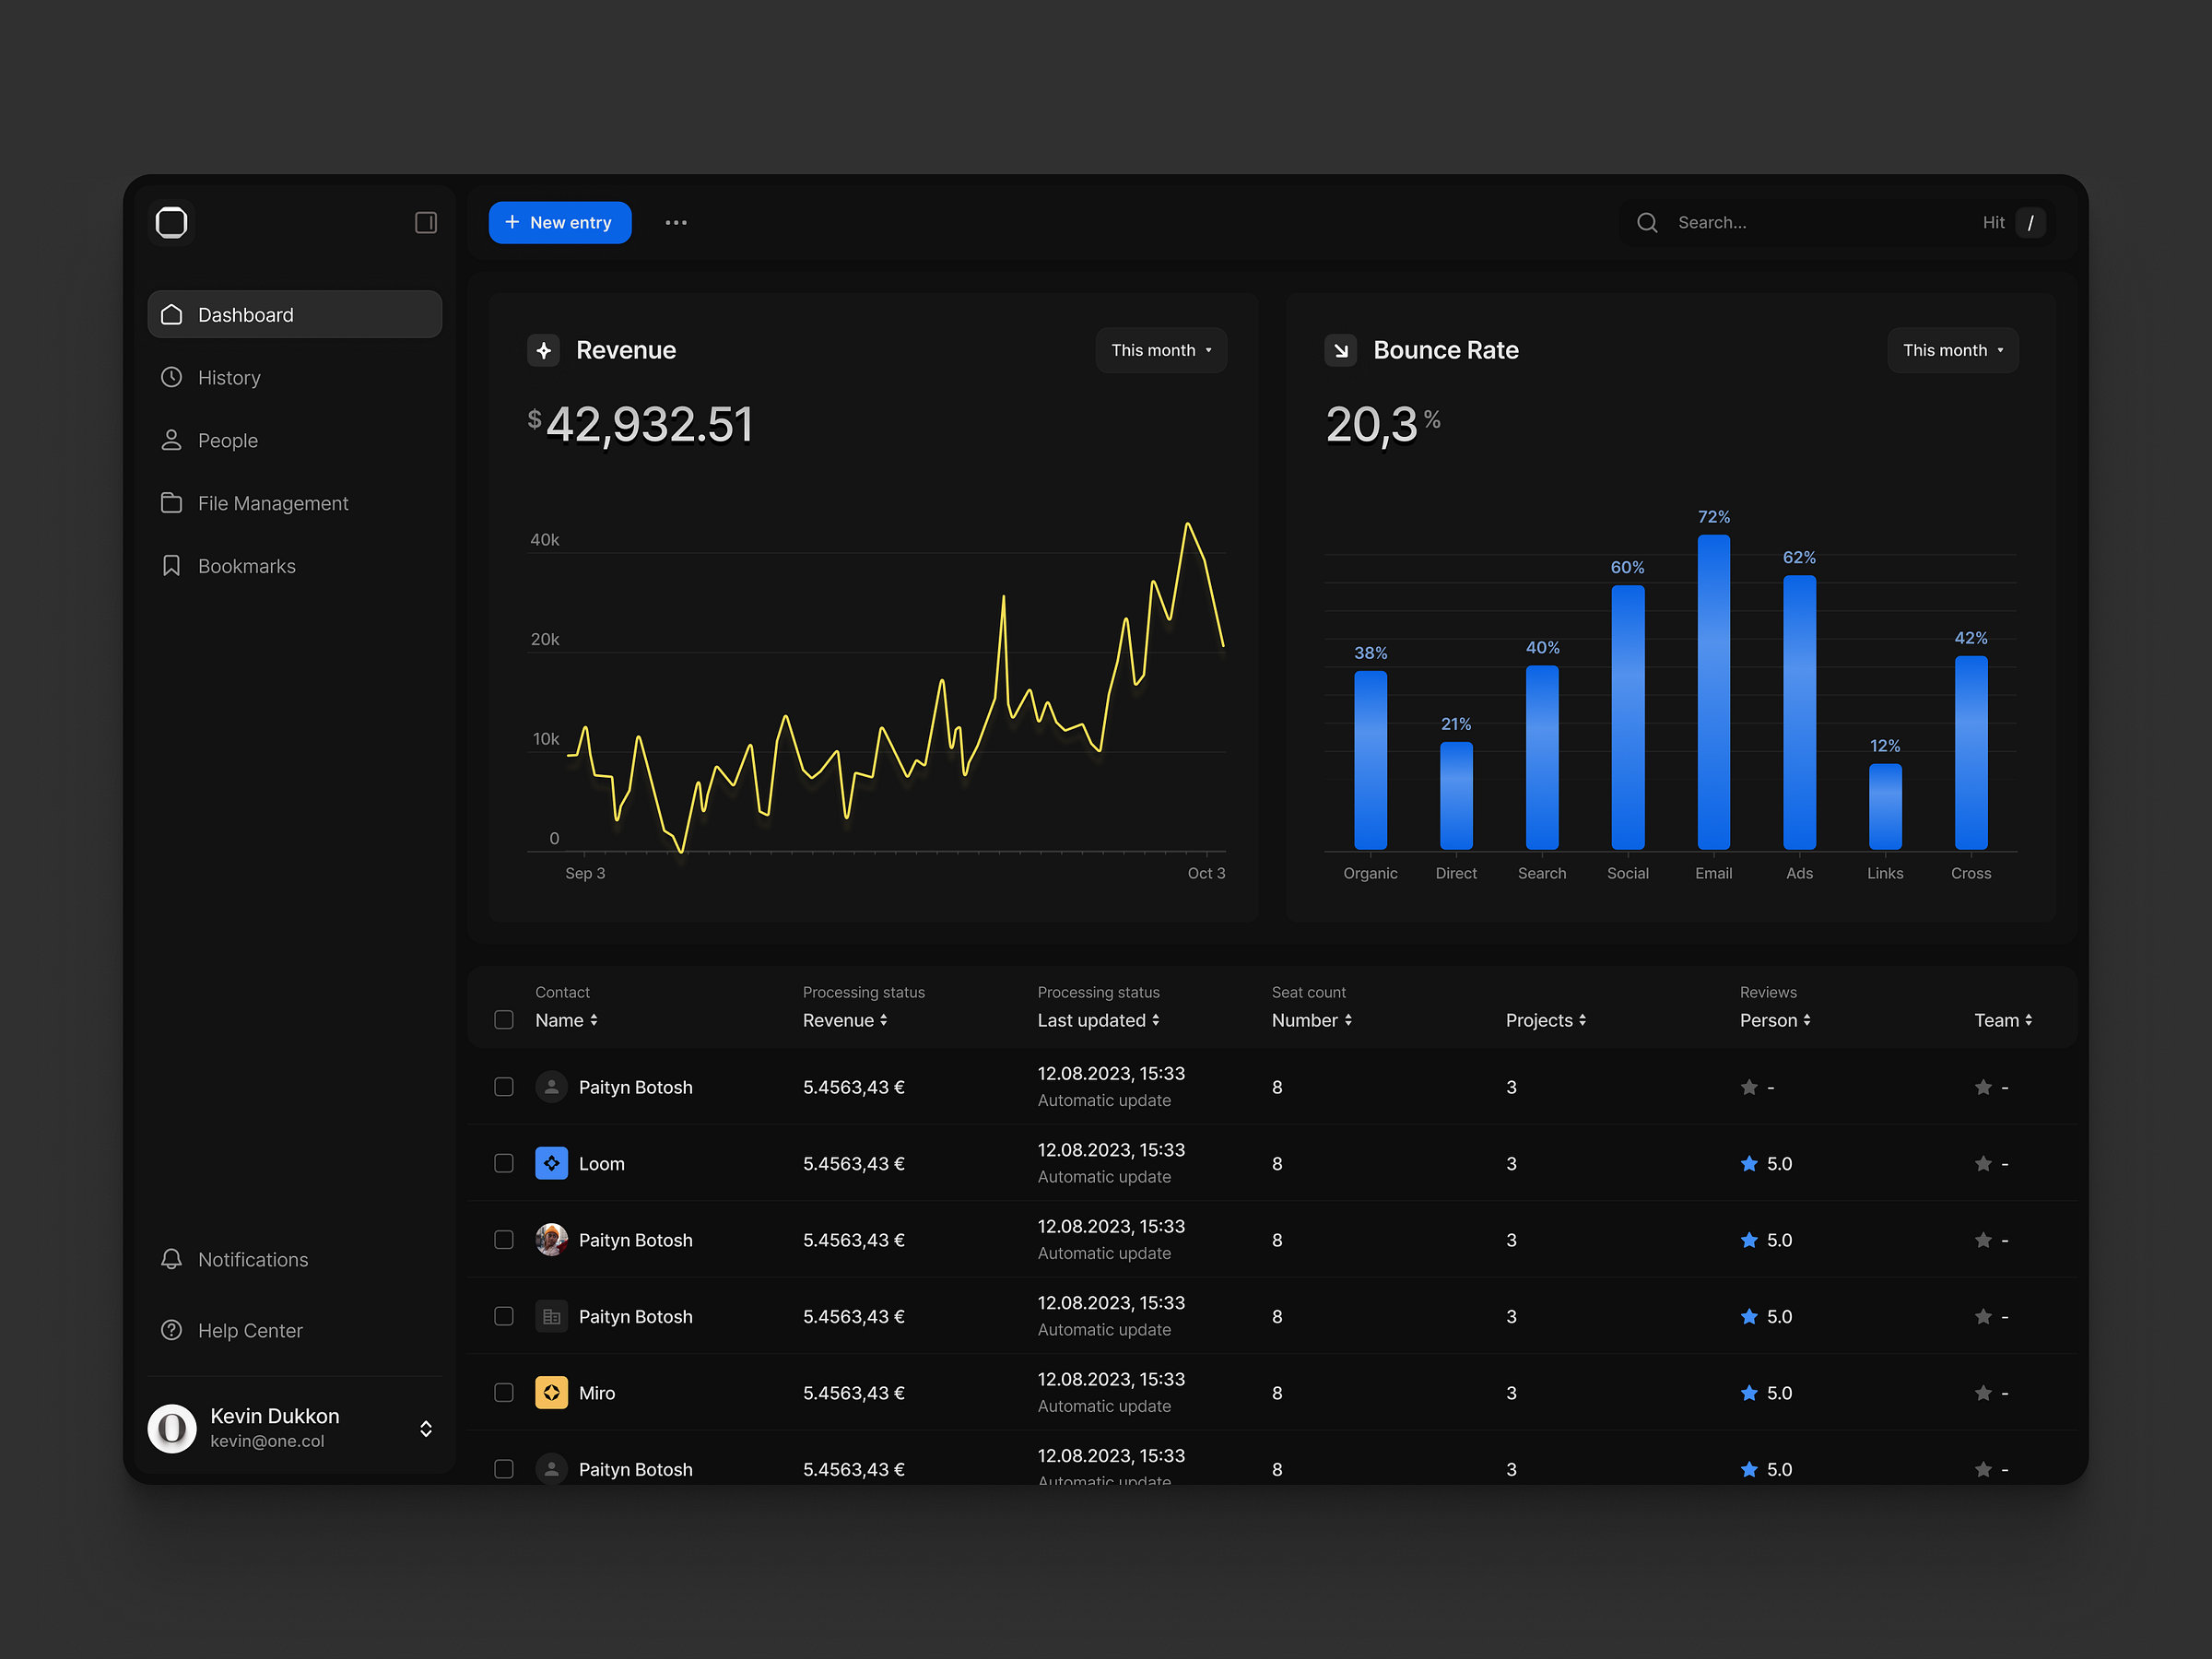Open the People section
Viewport: 2212px width, 1659px height.
click(x=295, y=440)
